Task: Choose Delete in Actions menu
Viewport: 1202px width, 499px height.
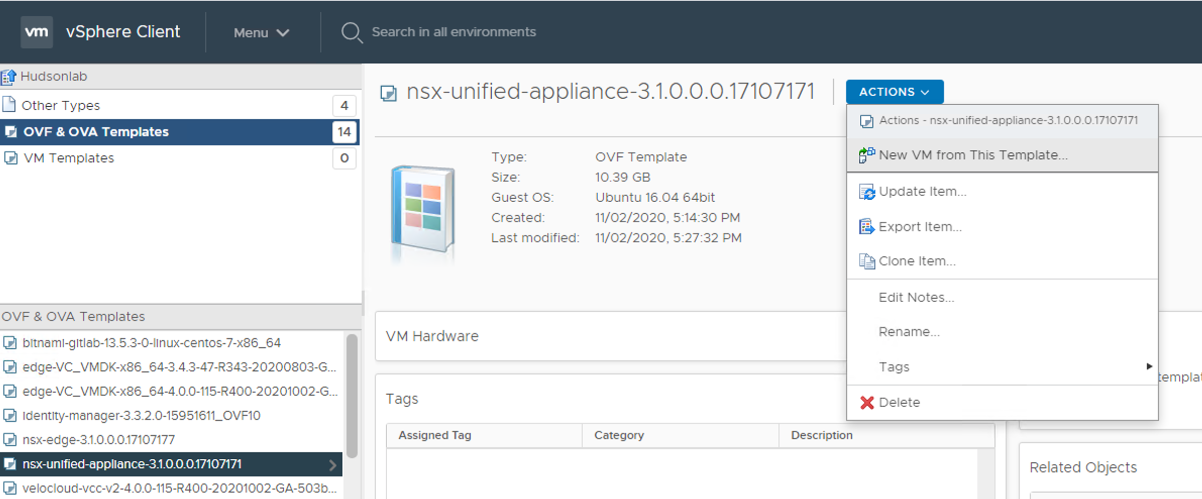Action: [x=1002, y=402]
